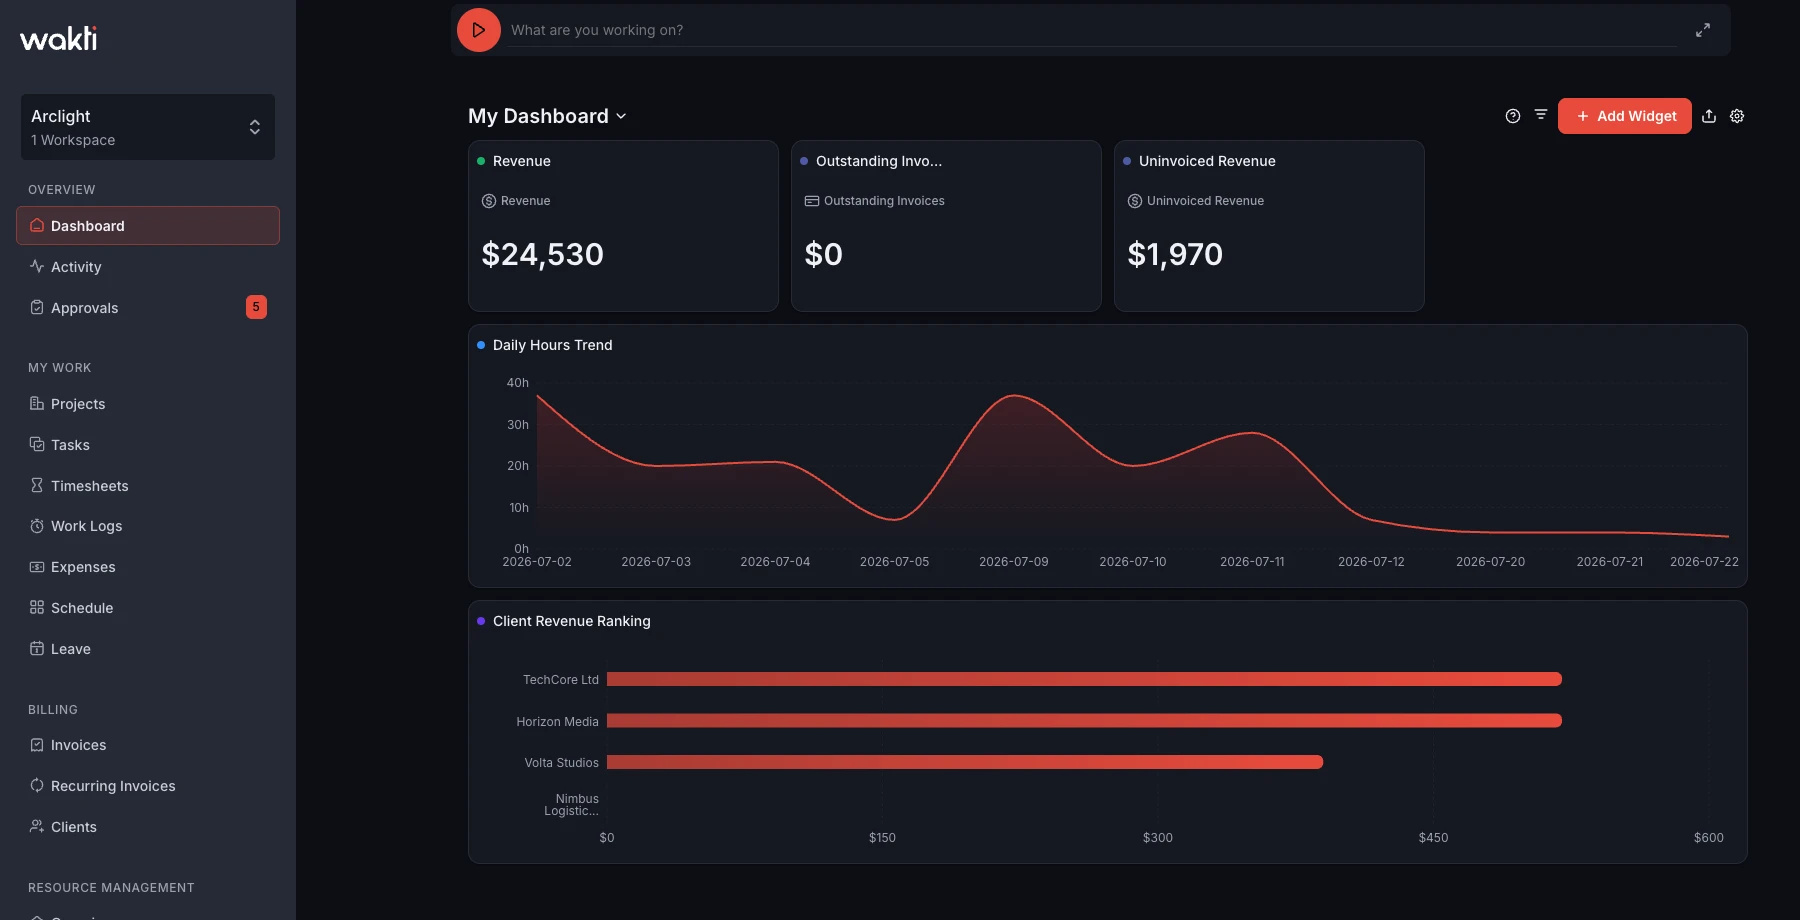Open Projects from the sidebar
The height and width of the screenshot is (920, 1800).
[x=148, y=404]
